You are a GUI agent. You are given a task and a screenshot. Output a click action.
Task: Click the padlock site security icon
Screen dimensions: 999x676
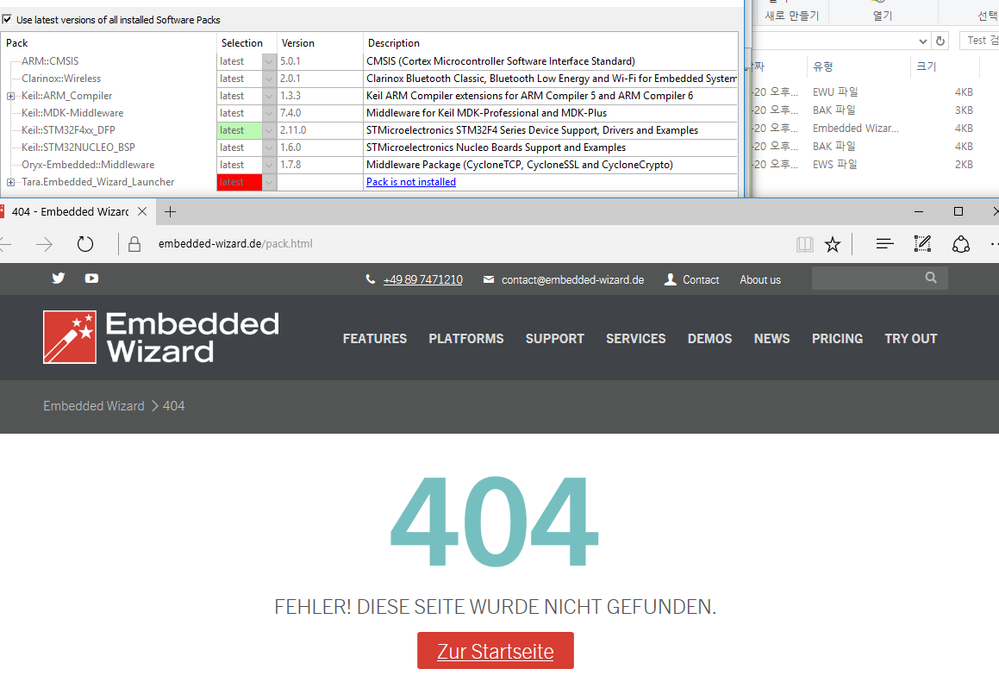coord(134,244)
